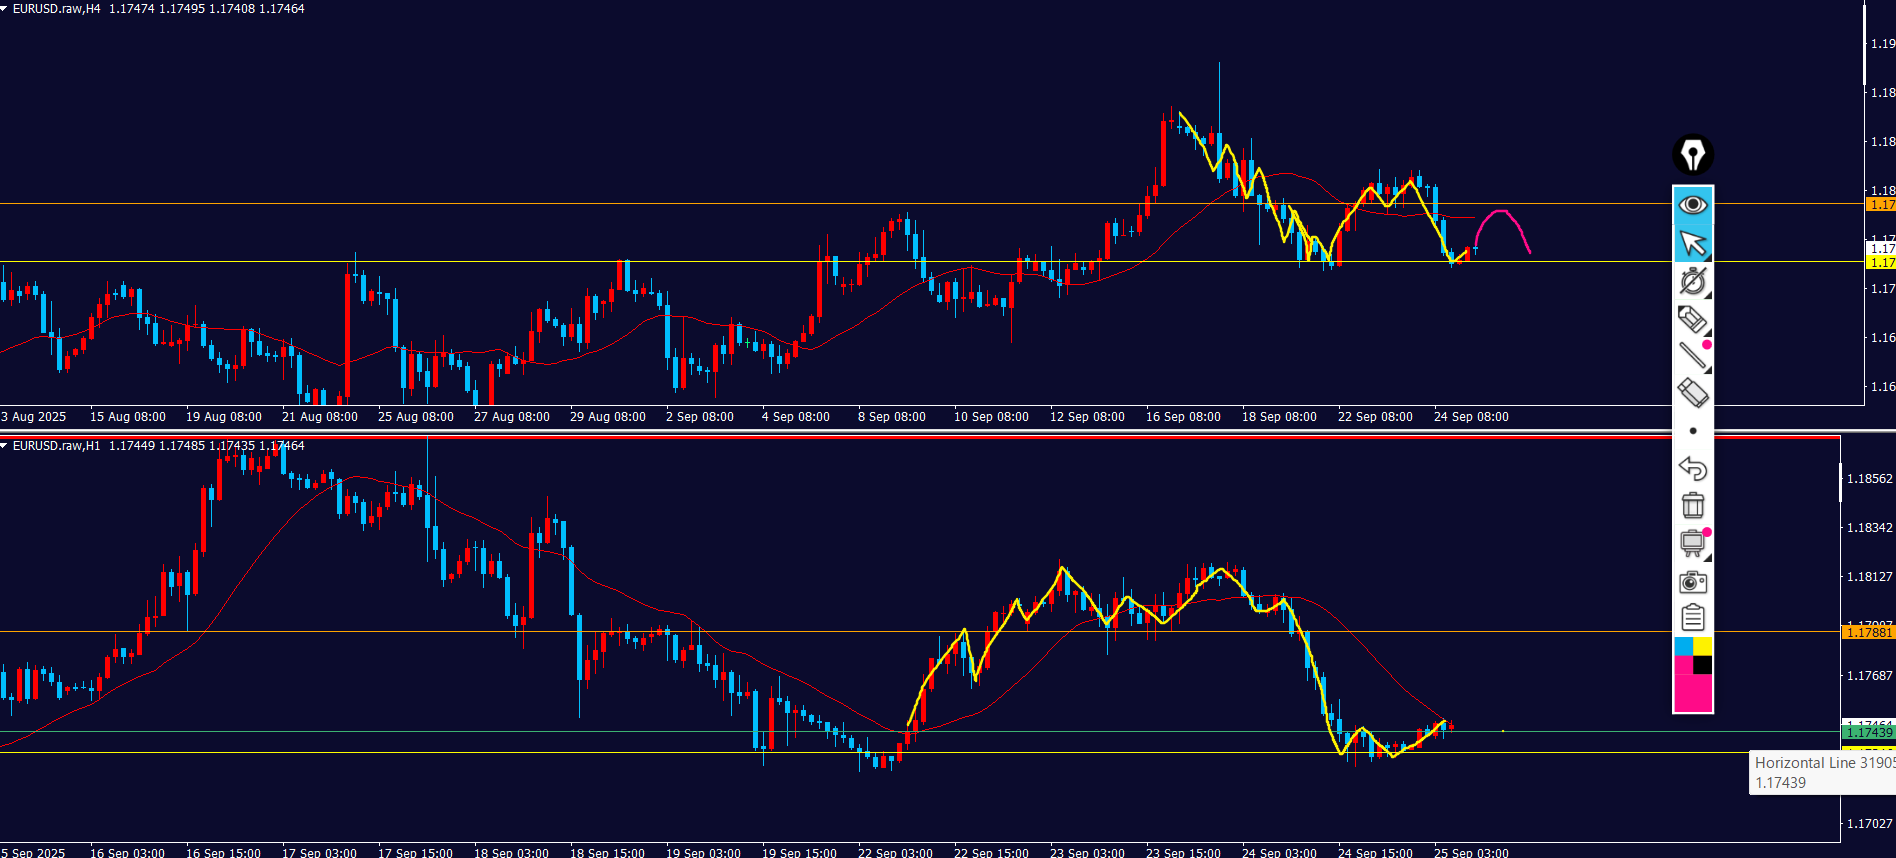The height and width of the screenshot is (858, 1896).
Task: Select the eraser tool
Action: [1692, 392]
